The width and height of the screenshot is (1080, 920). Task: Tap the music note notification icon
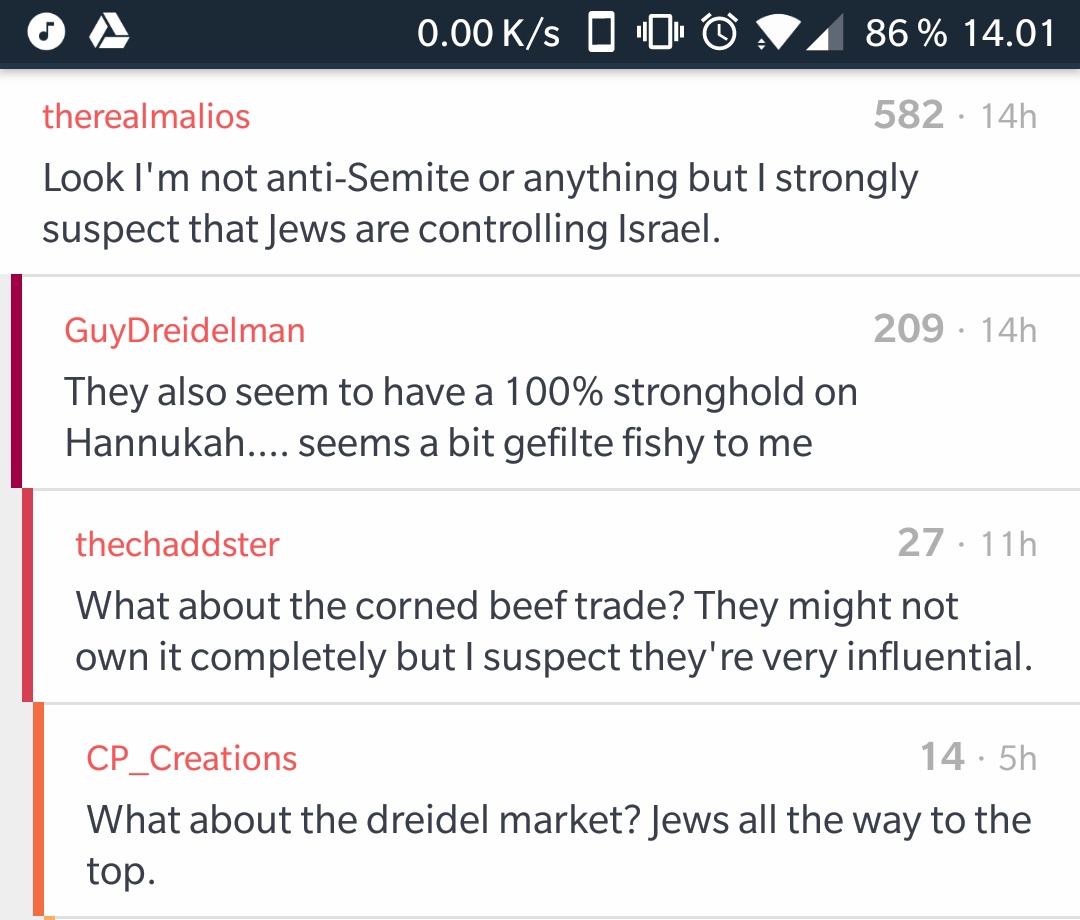point(45,34)
